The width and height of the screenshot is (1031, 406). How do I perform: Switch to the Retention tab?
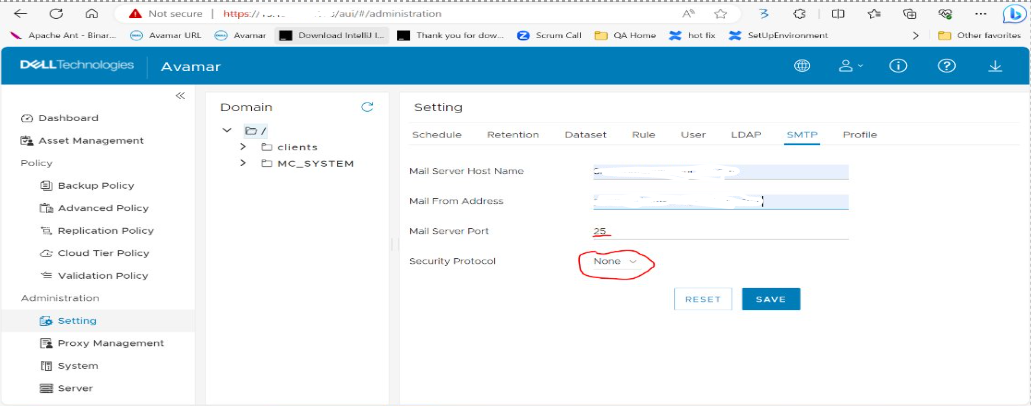(513, 134)
